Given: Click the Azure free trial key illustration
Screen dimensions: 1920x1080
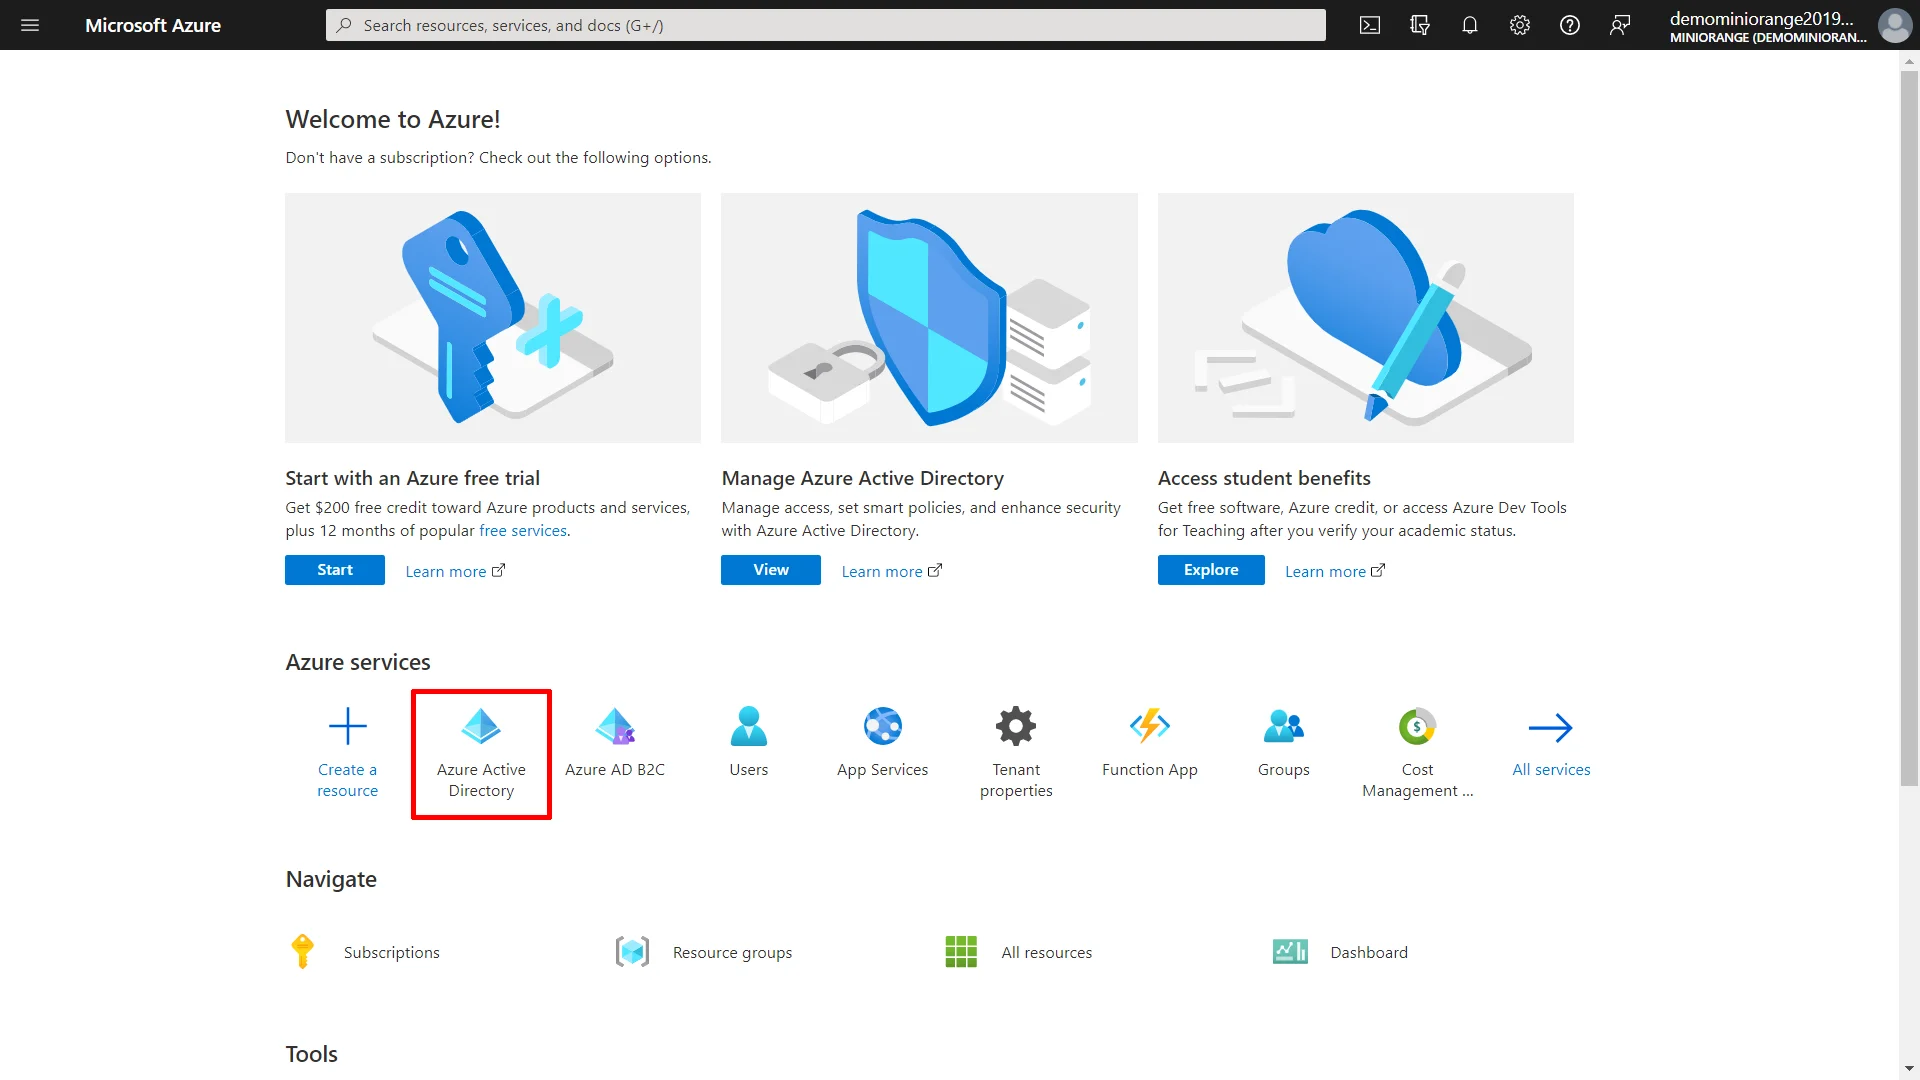Looking at the screenshot, I should coord(493,318).
